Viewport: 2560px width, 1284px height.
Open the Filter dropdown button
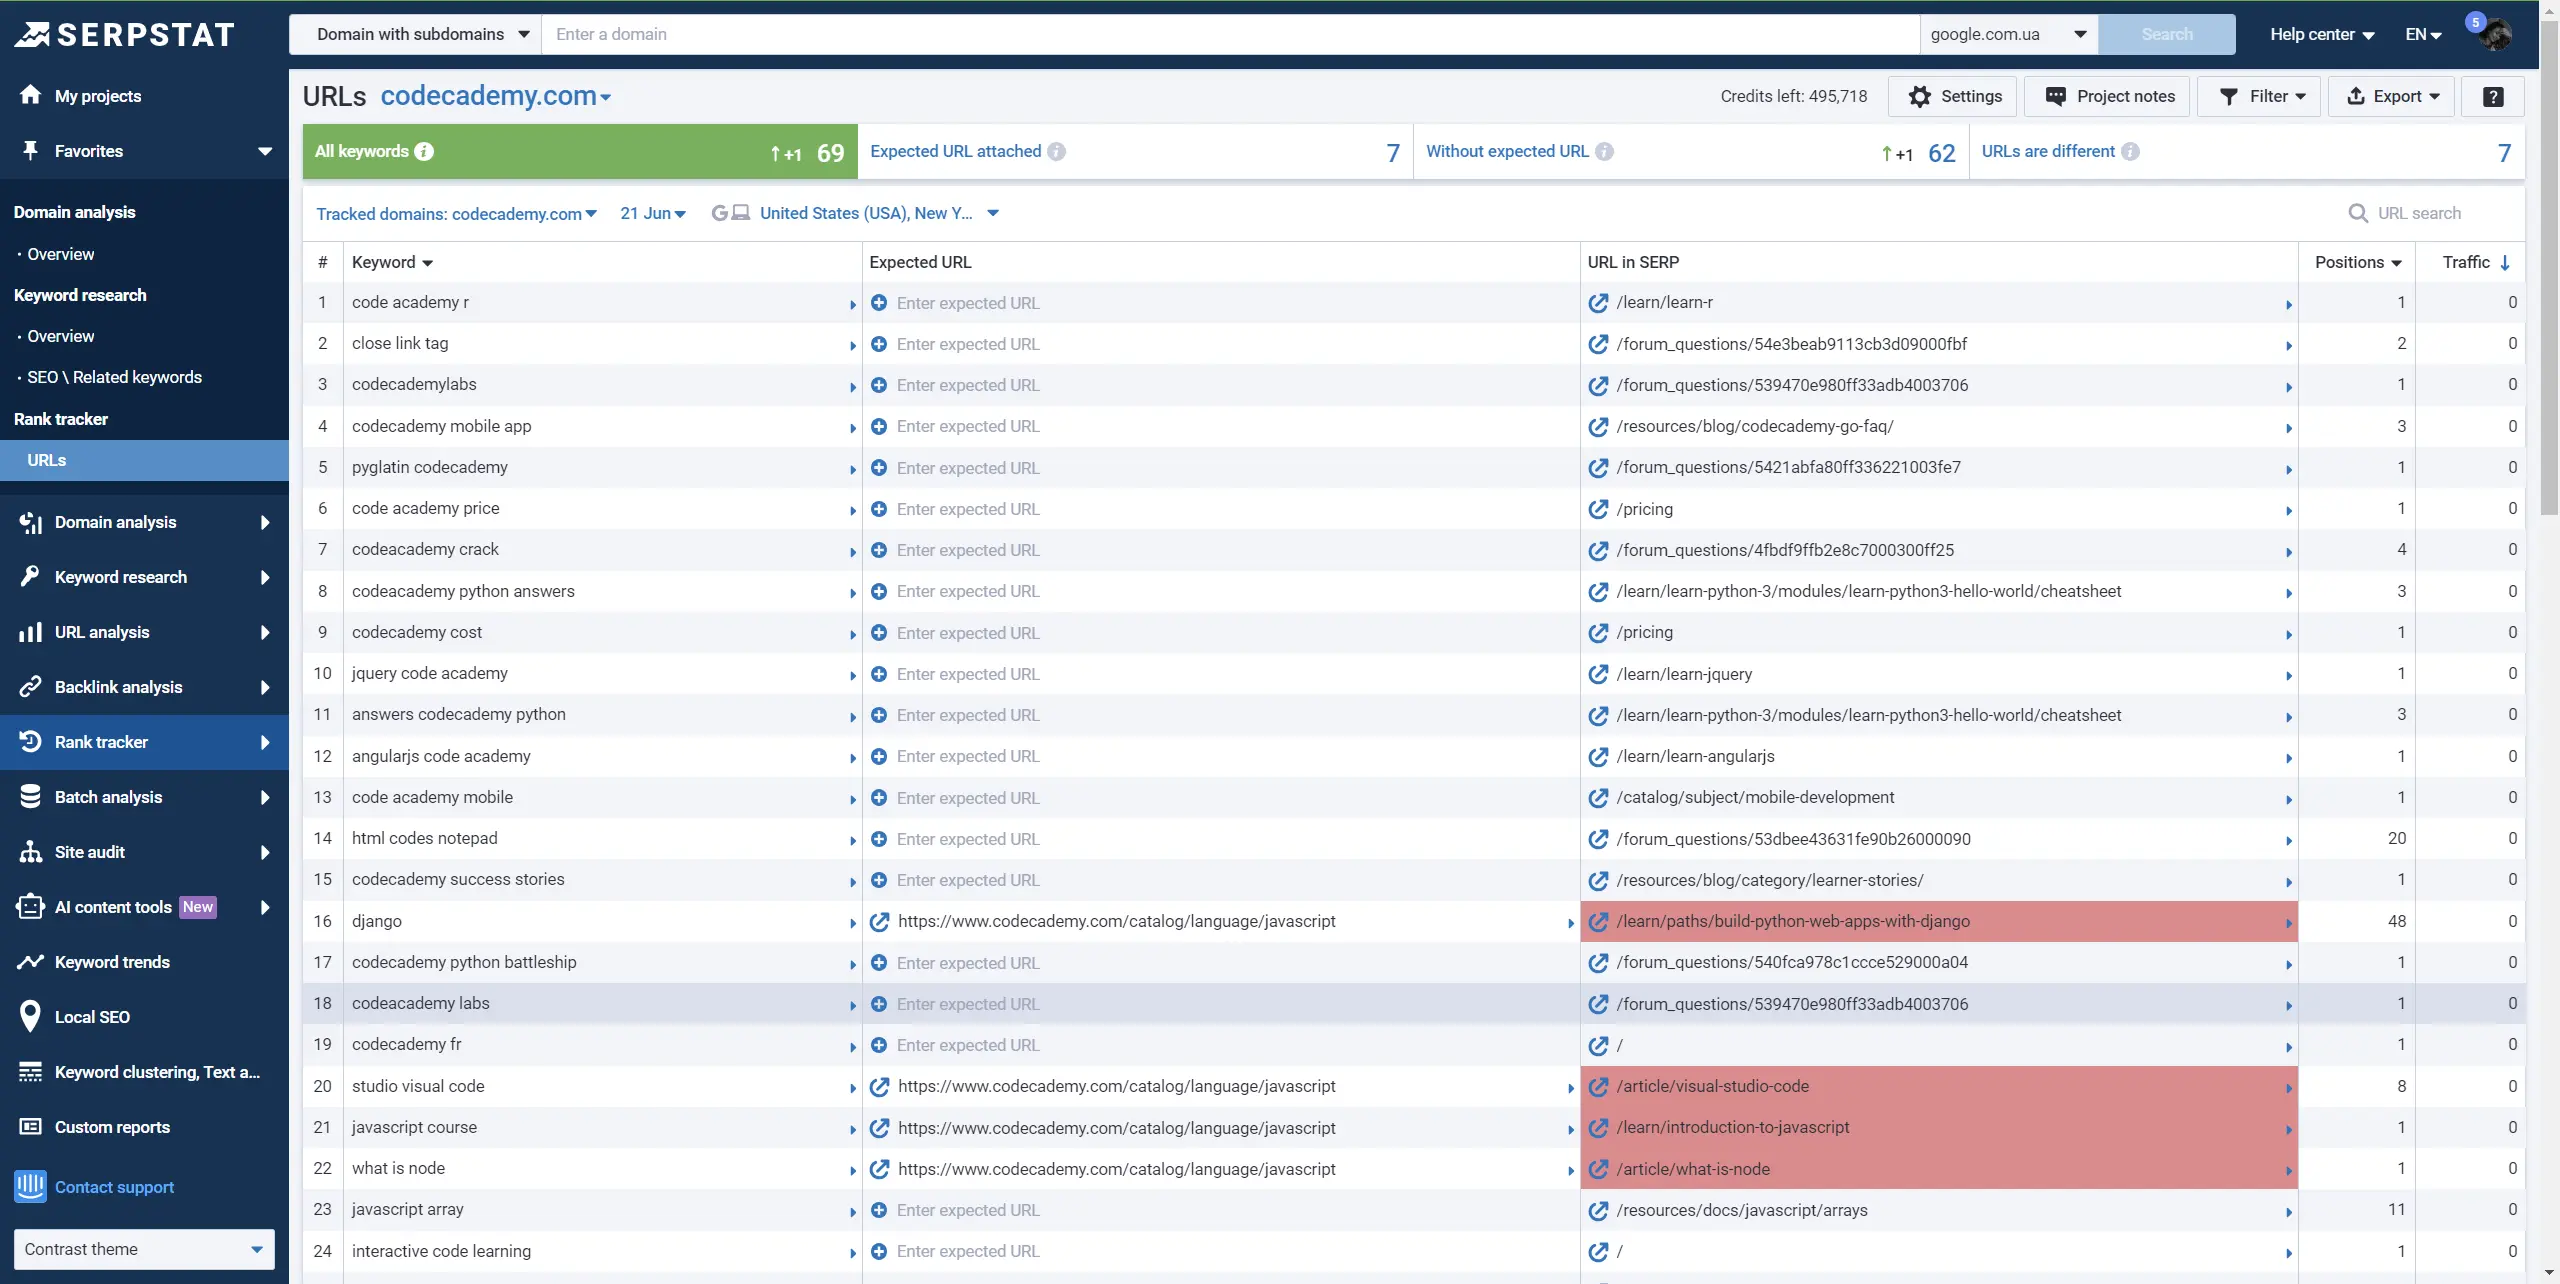2259,96
